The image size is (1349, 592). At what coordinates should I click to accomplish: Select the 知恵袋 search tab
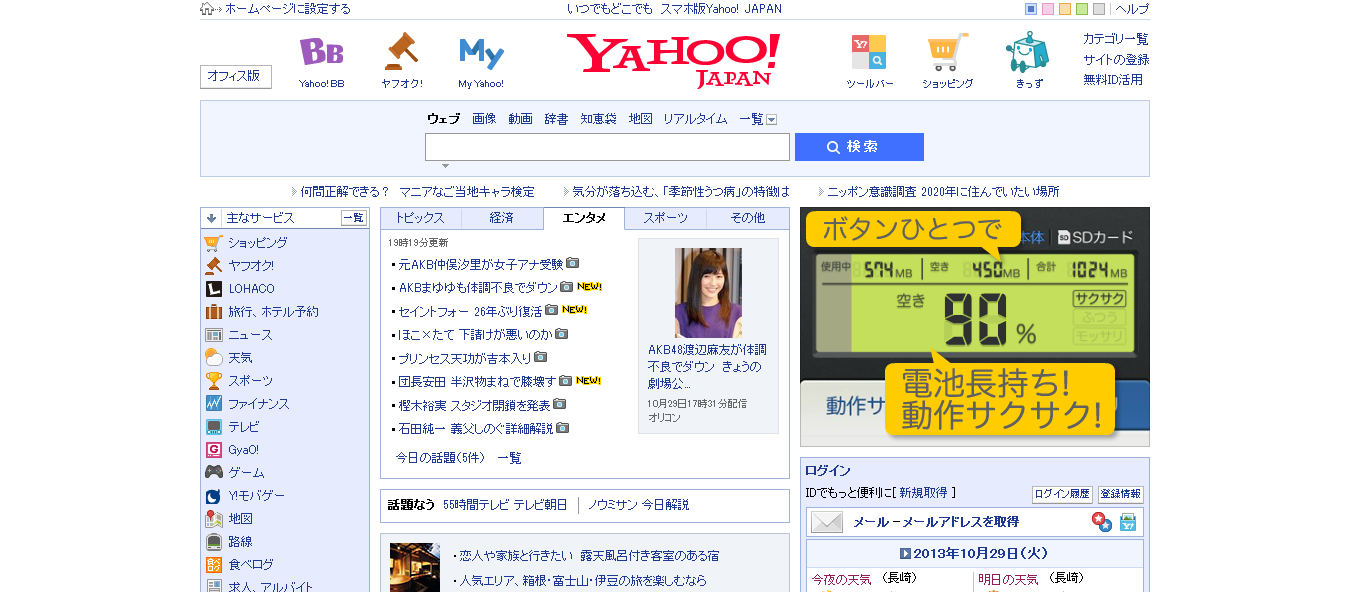[x=598, y=119]
